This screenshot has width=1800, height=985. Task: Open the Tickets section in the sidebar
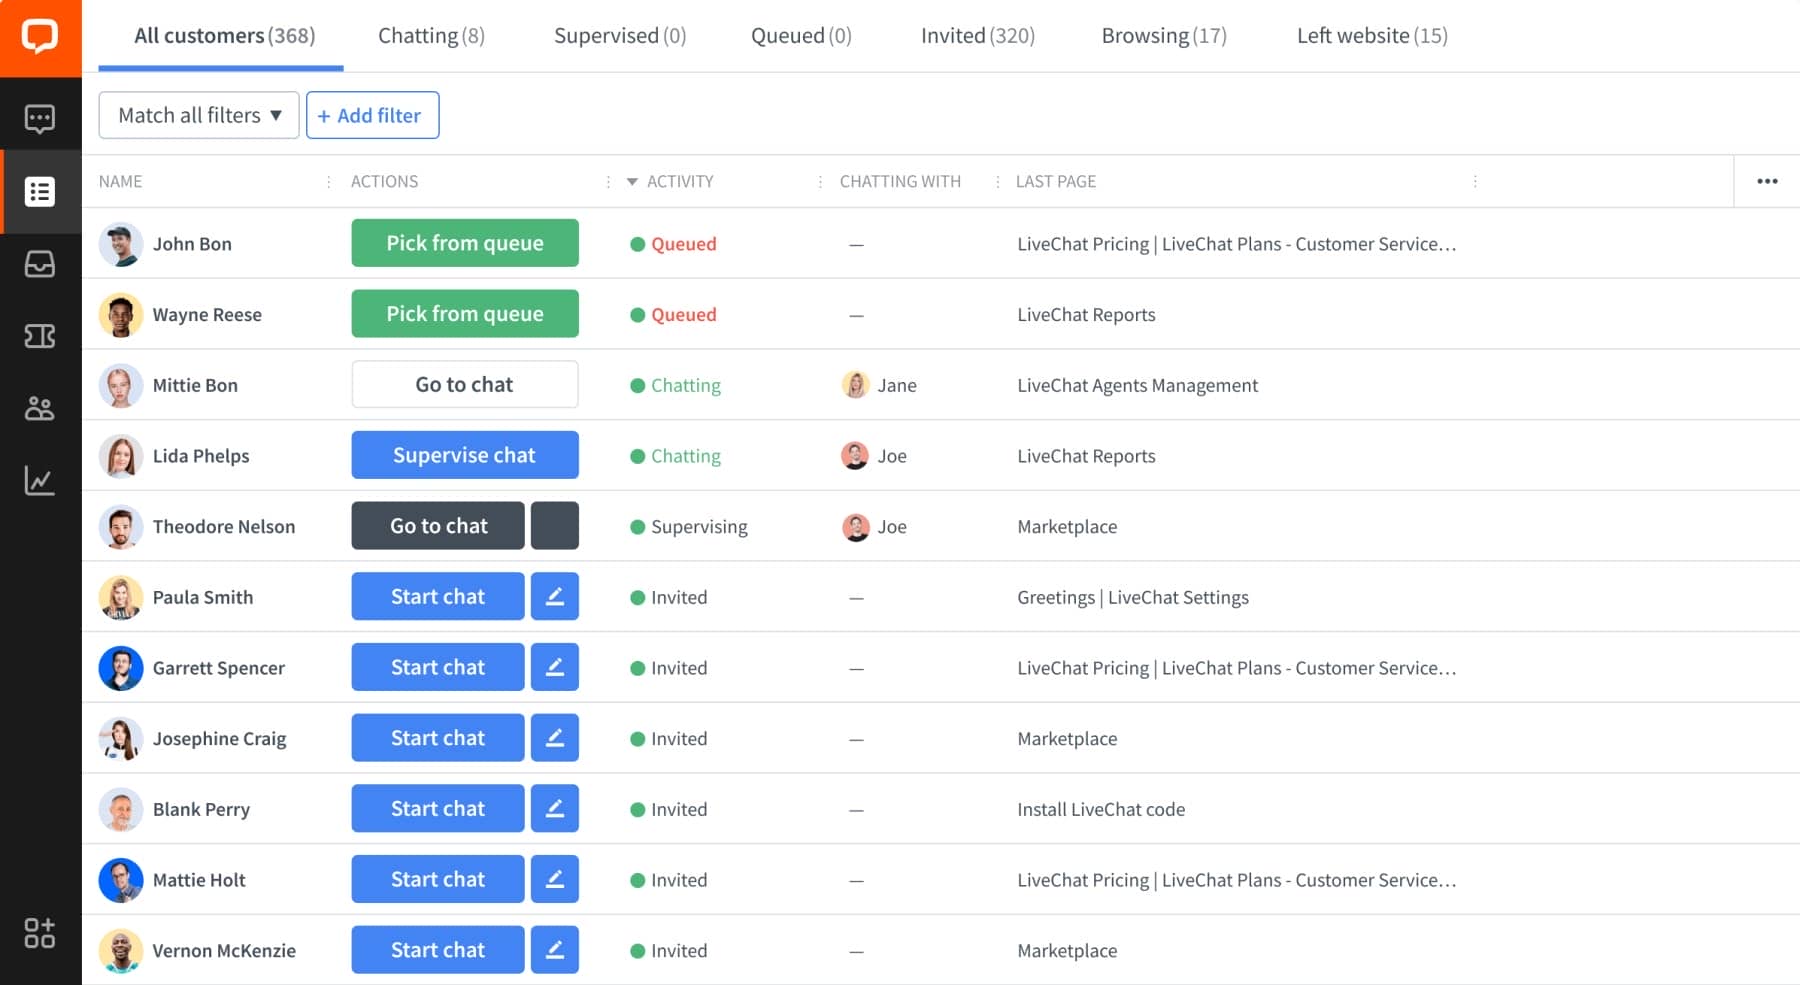[40, 336]
